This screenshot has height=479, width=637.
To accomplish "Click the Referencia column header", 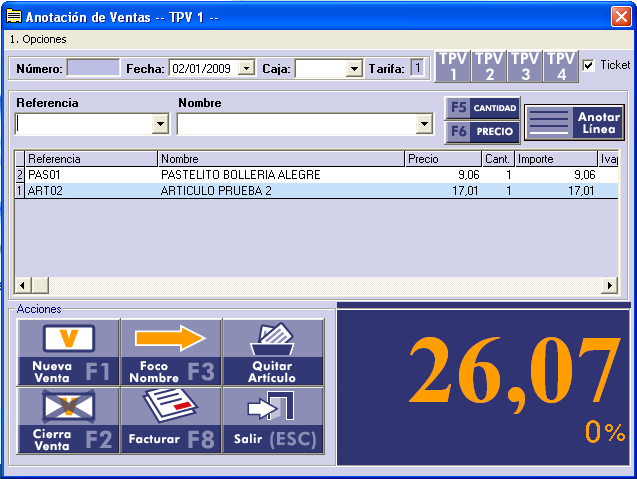I will coord(91,159).
